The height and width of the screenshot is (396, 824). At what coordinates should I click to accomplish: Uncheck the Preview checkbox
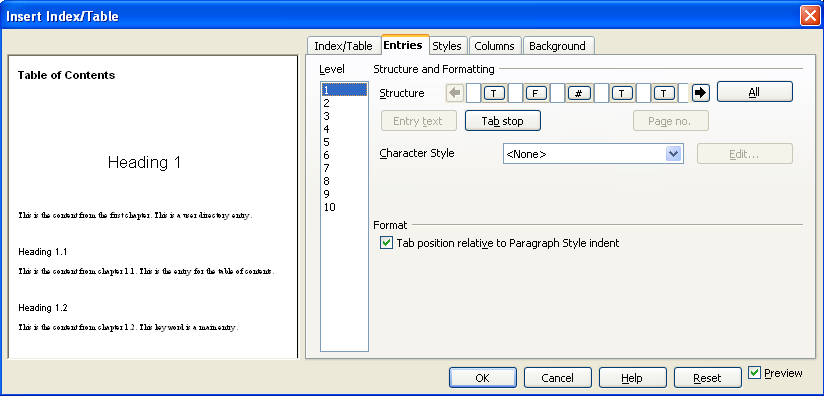pyautogui.click(x=755, y=372)
